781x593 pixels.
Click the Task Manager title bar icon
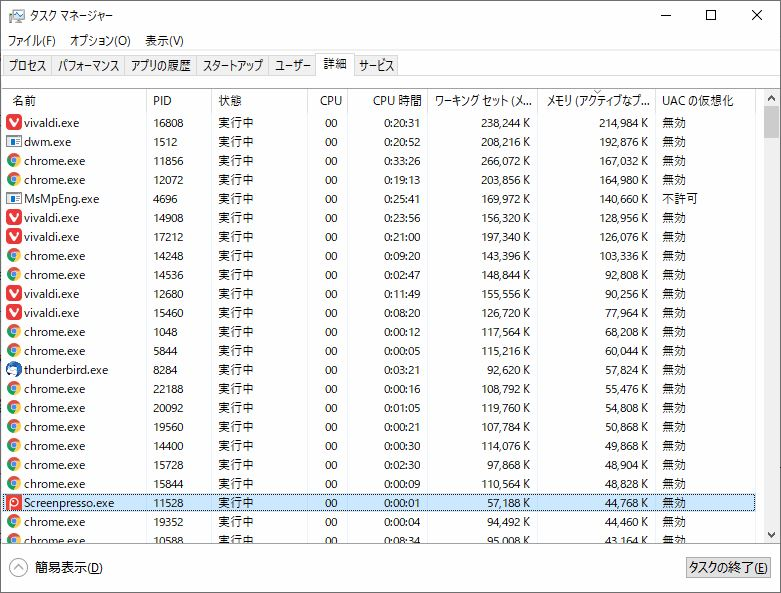coord(16,16)
